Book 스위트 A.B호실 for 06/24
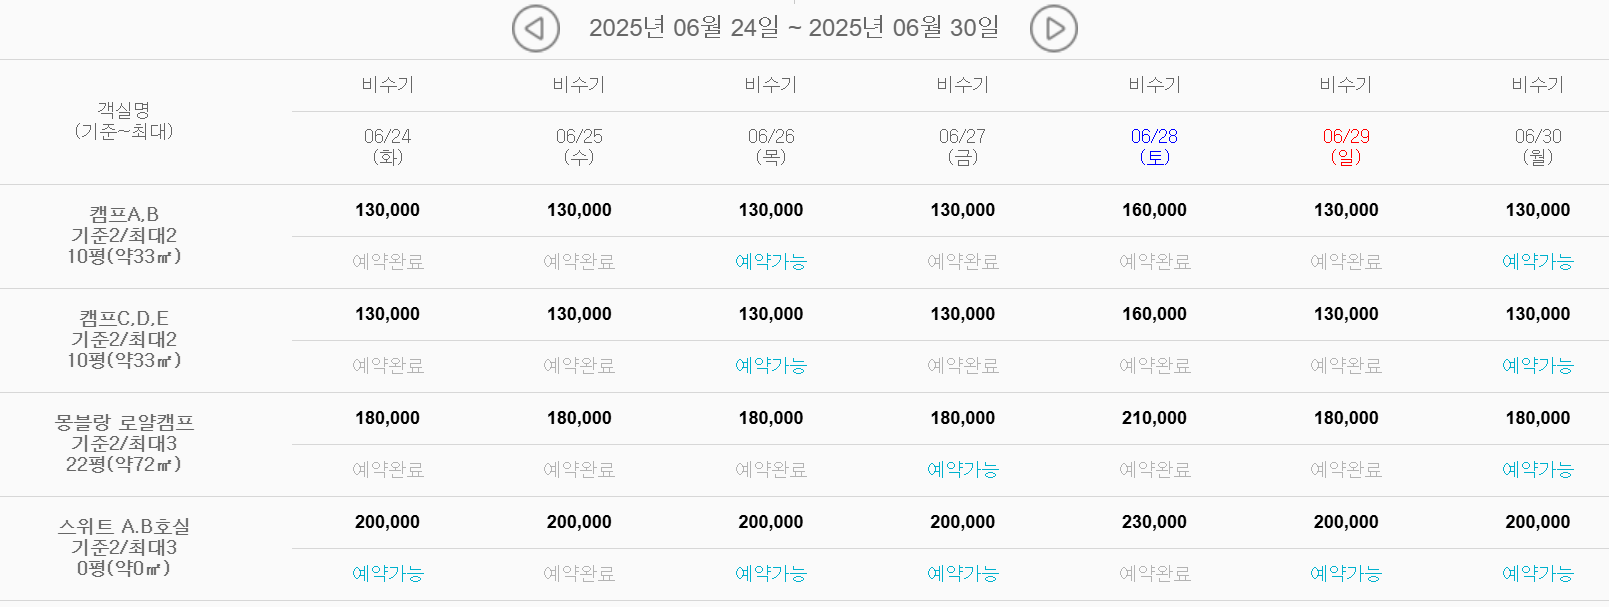Viewport: 1609px width, 607px height. click(387, 573)
